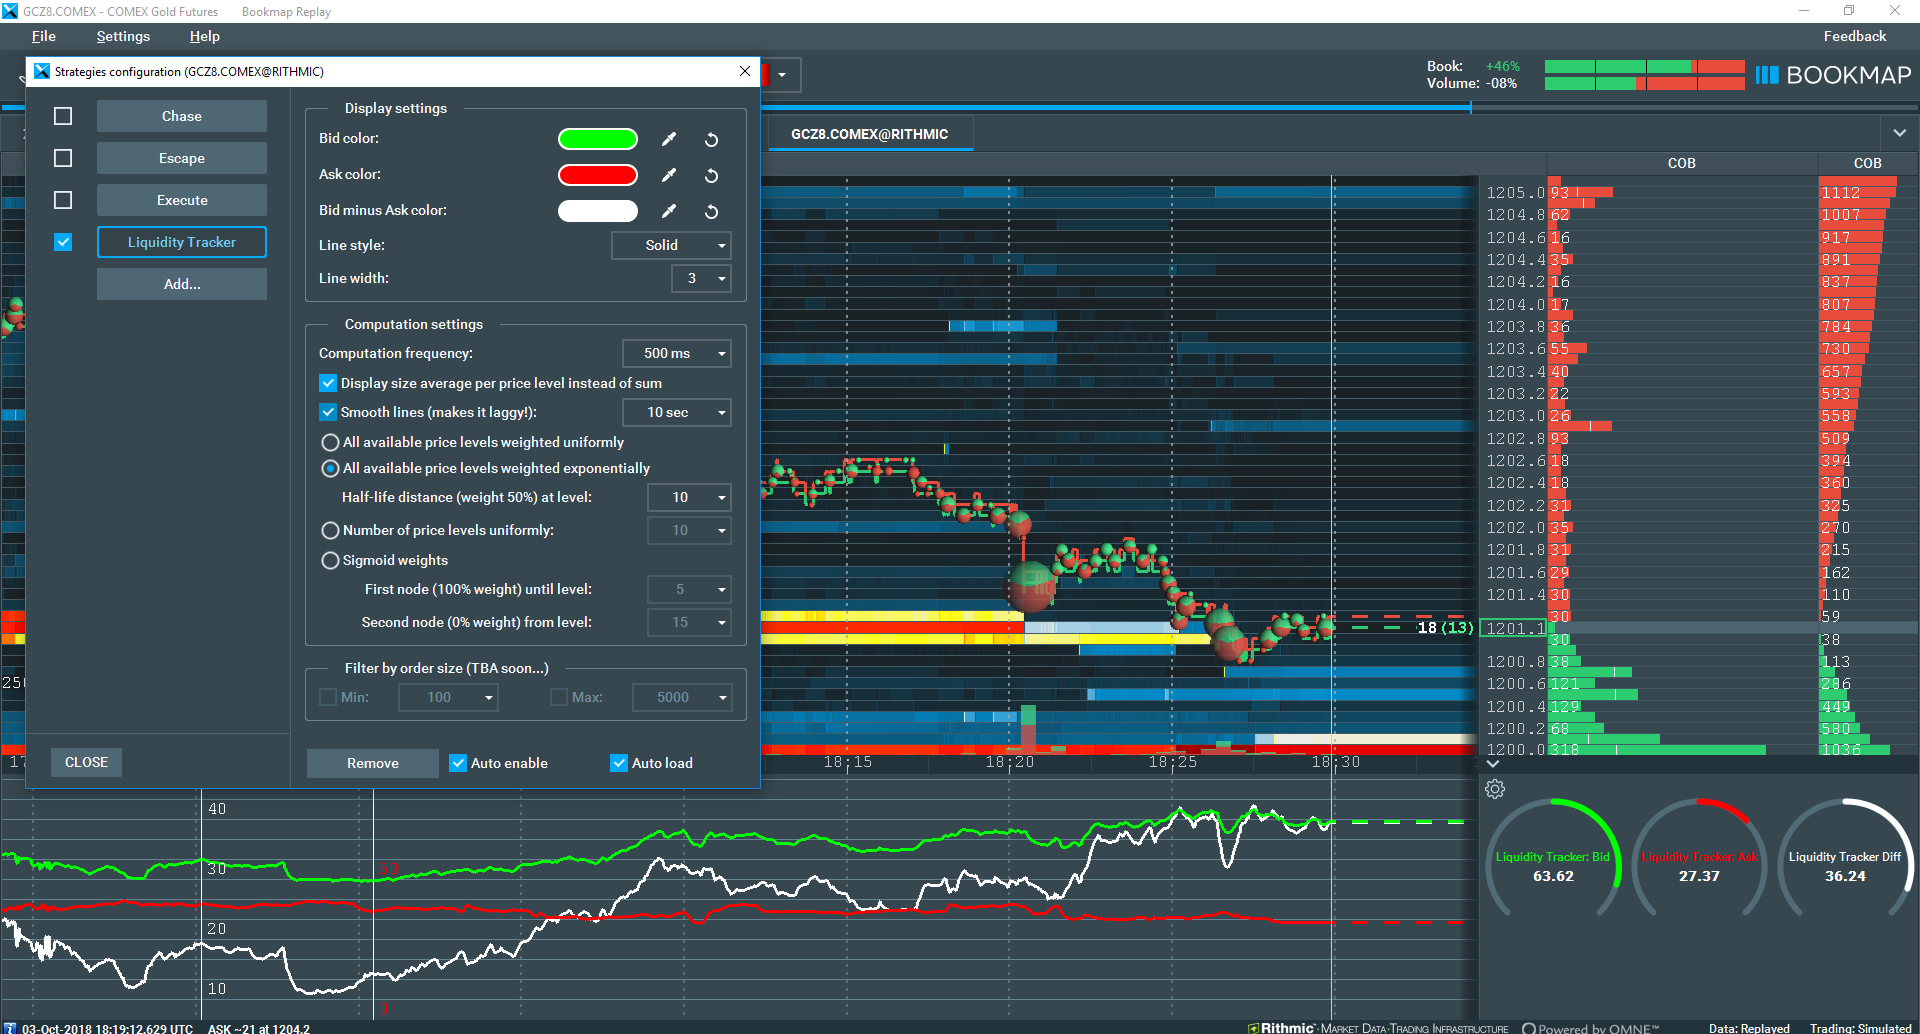Click the Bid color edit pencil icon

[669, 139]
